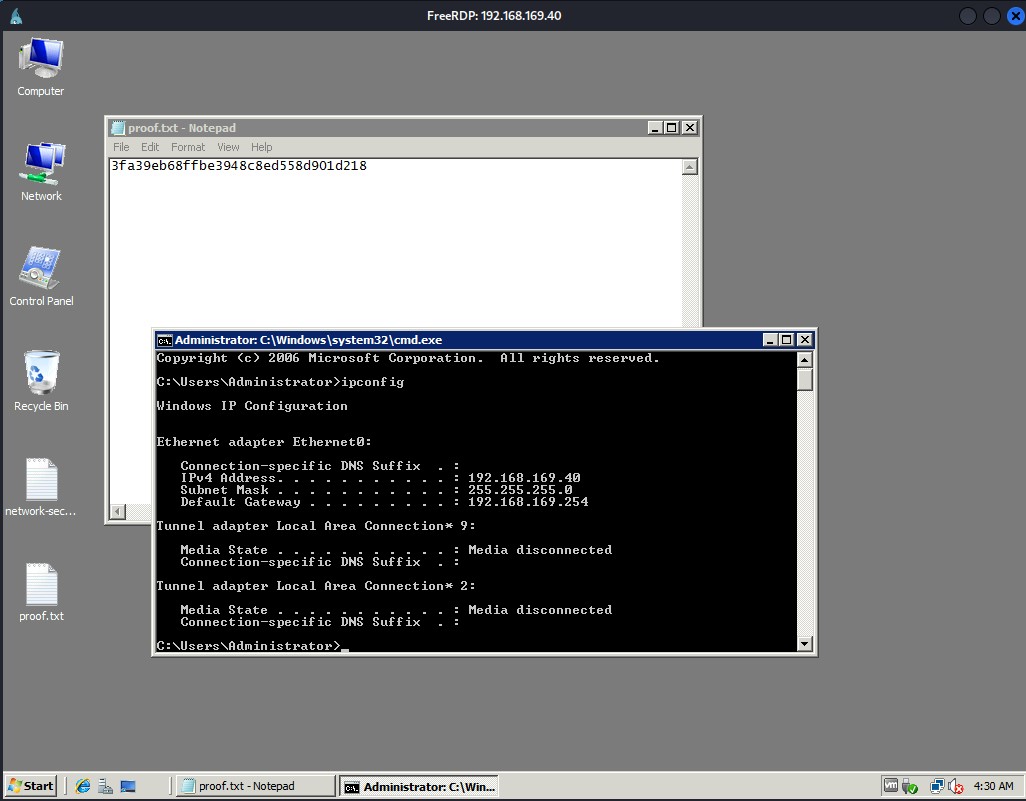This screenshot has height=801, width=1026.
Task: Select the Network desktop icon
Action: coord(41,170)
